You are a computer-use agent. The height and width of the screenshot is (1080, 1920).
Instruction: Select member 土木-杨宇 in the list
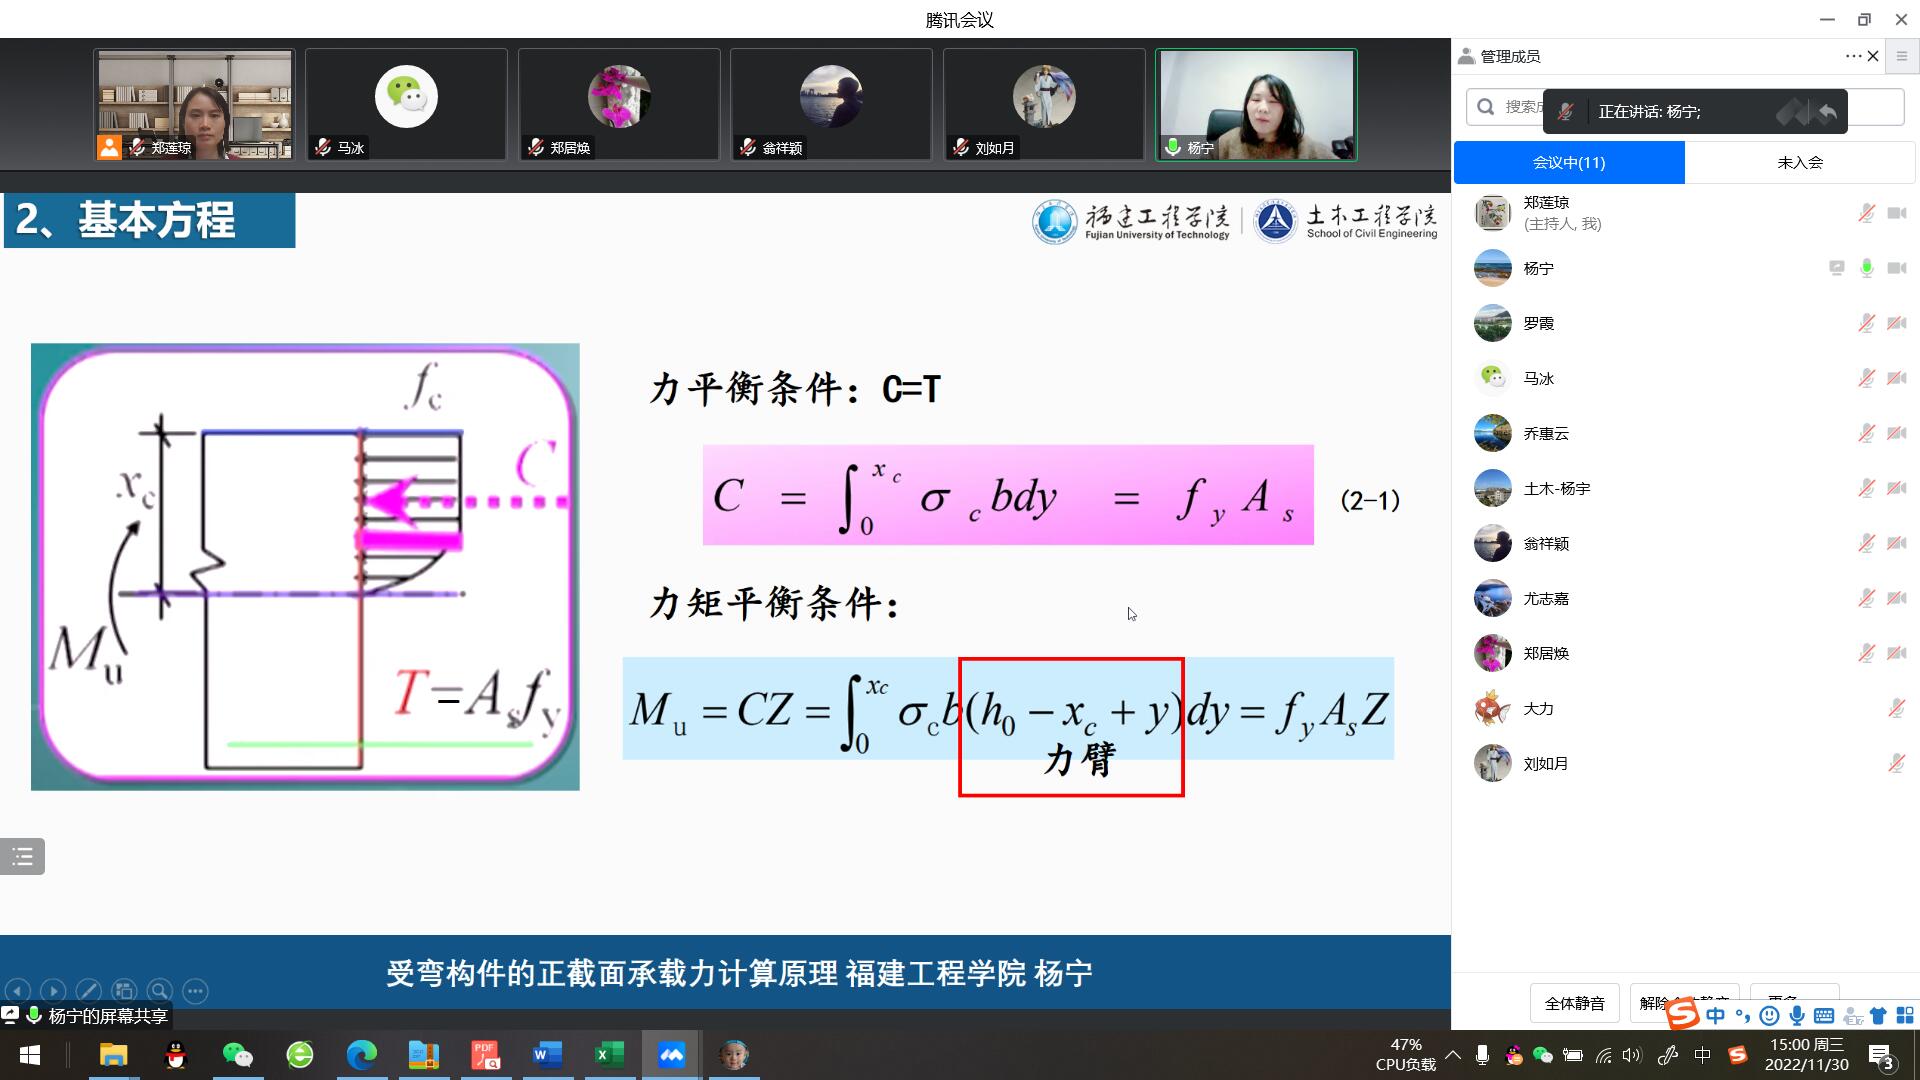coord(1685,488)
